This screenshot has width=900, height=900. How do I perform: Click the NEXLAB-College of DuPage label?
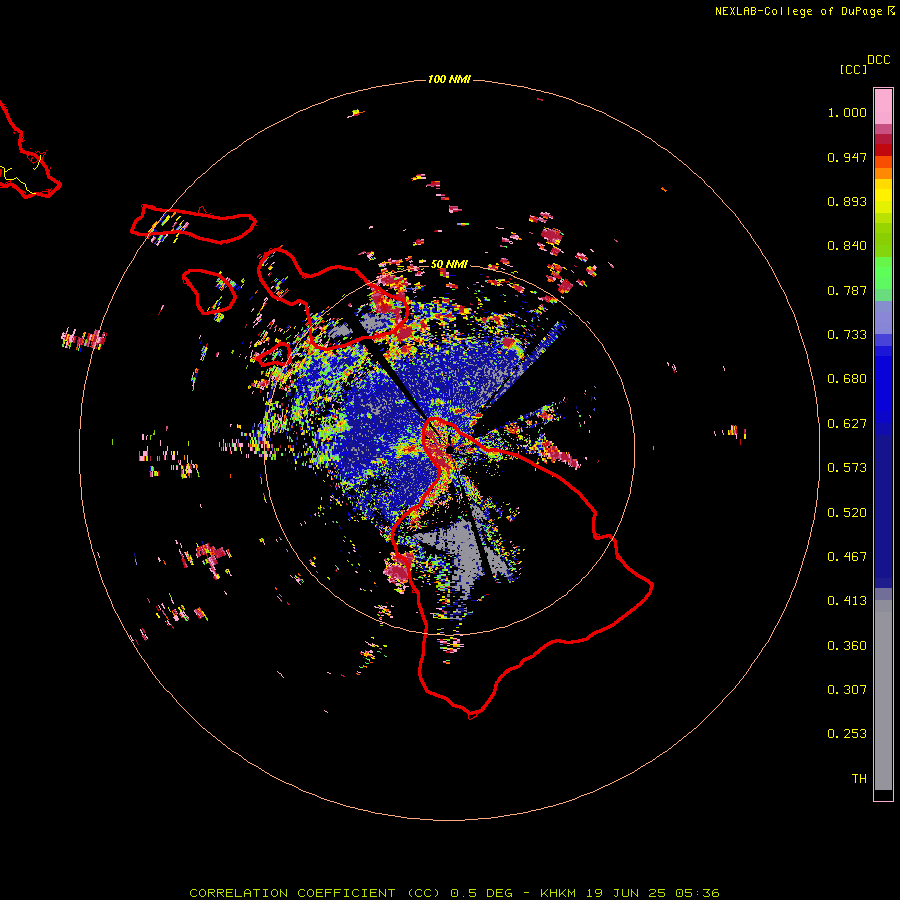(798, 11)
